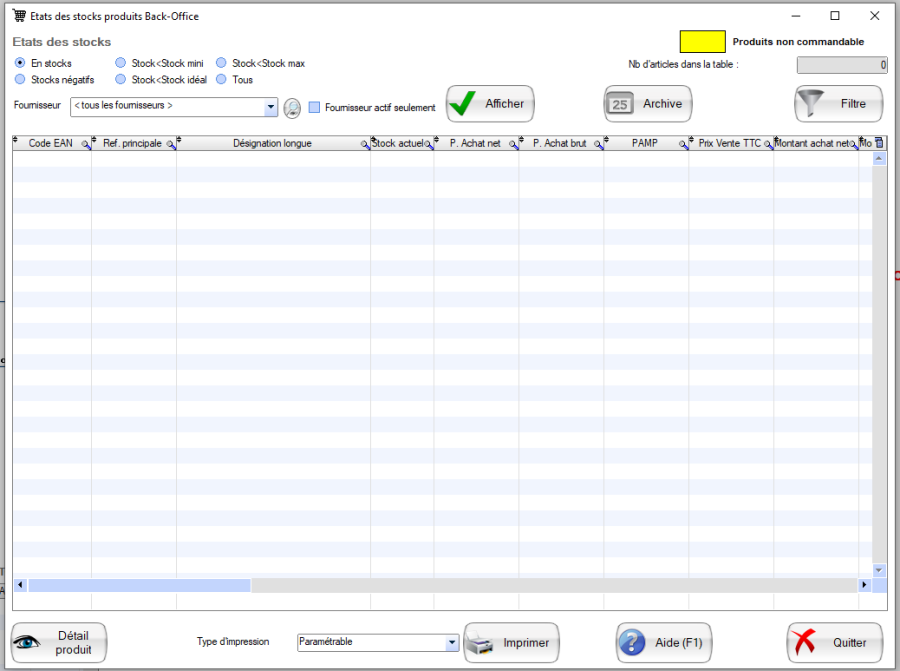The height and width of the screenshot is (671, 900).
Task: Click the grid icon at the table header's right end
Action: (878, 143)
